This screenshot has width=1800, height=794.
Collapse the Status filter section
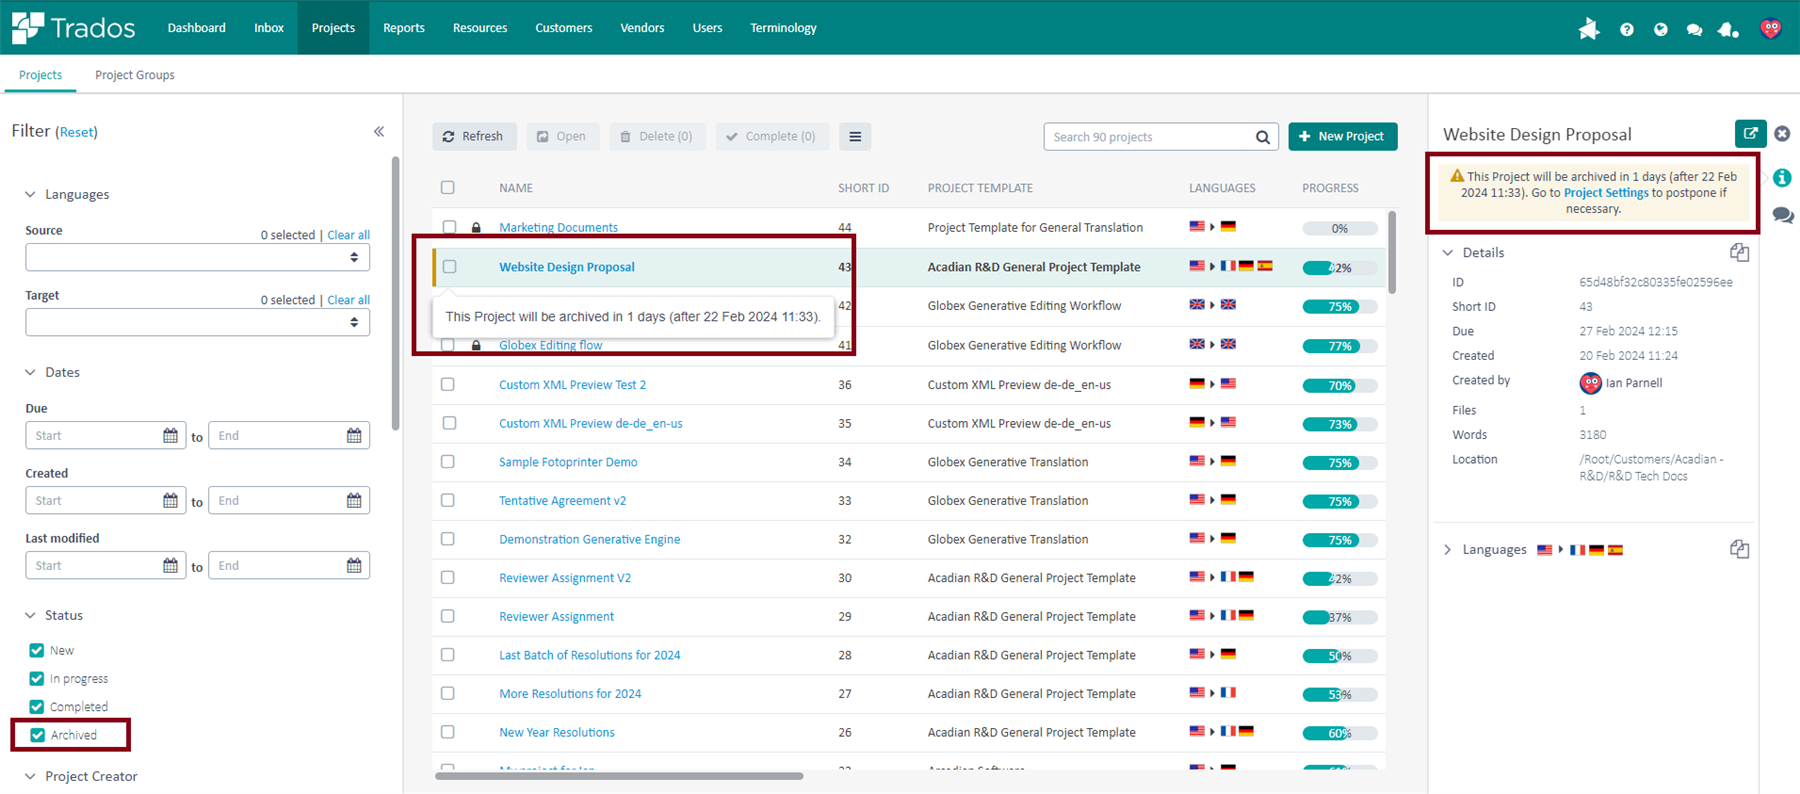click(30, 615)
